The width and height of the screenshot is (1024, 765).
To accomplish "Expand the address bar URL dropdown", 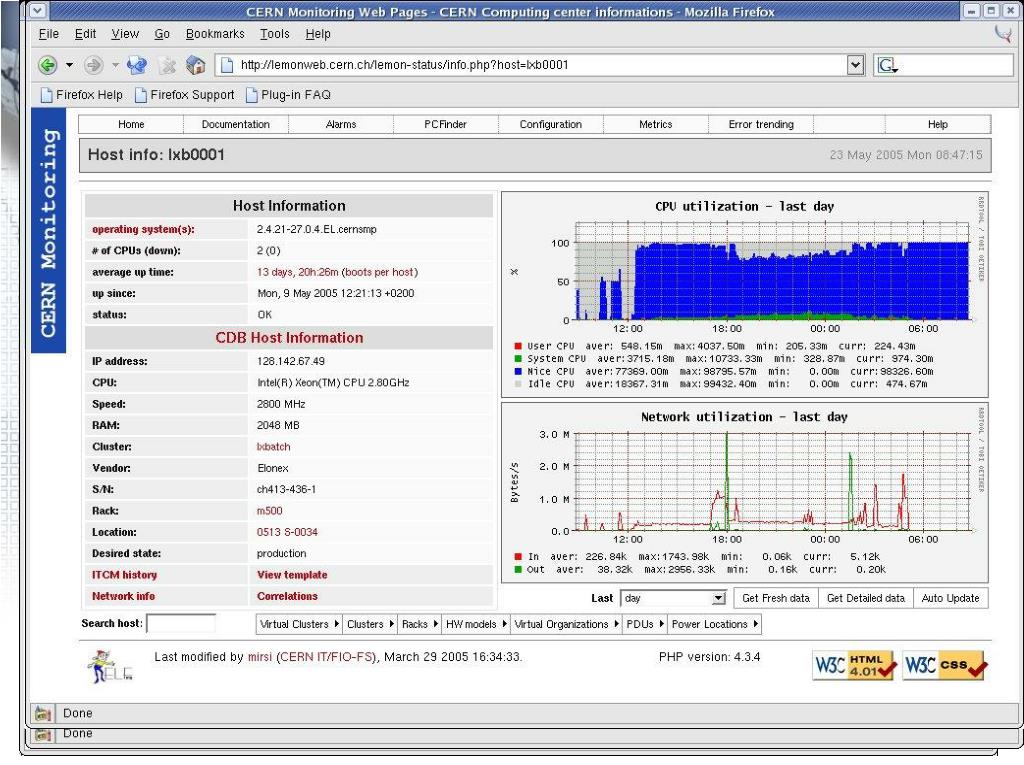I will pyautogui.click(x=856, y=65).
